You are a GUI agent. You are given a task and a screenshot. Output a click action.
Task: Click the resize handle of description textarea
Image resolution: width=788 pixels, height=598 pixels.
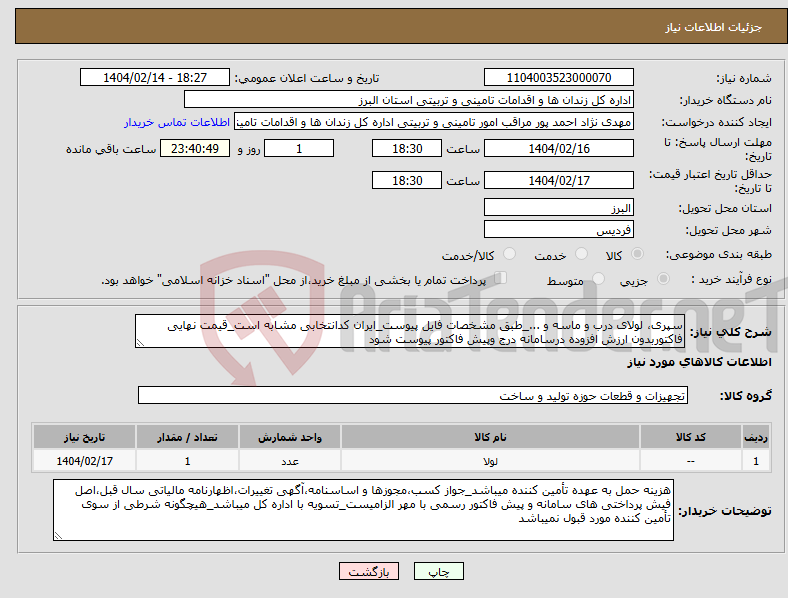coord(140,343)
